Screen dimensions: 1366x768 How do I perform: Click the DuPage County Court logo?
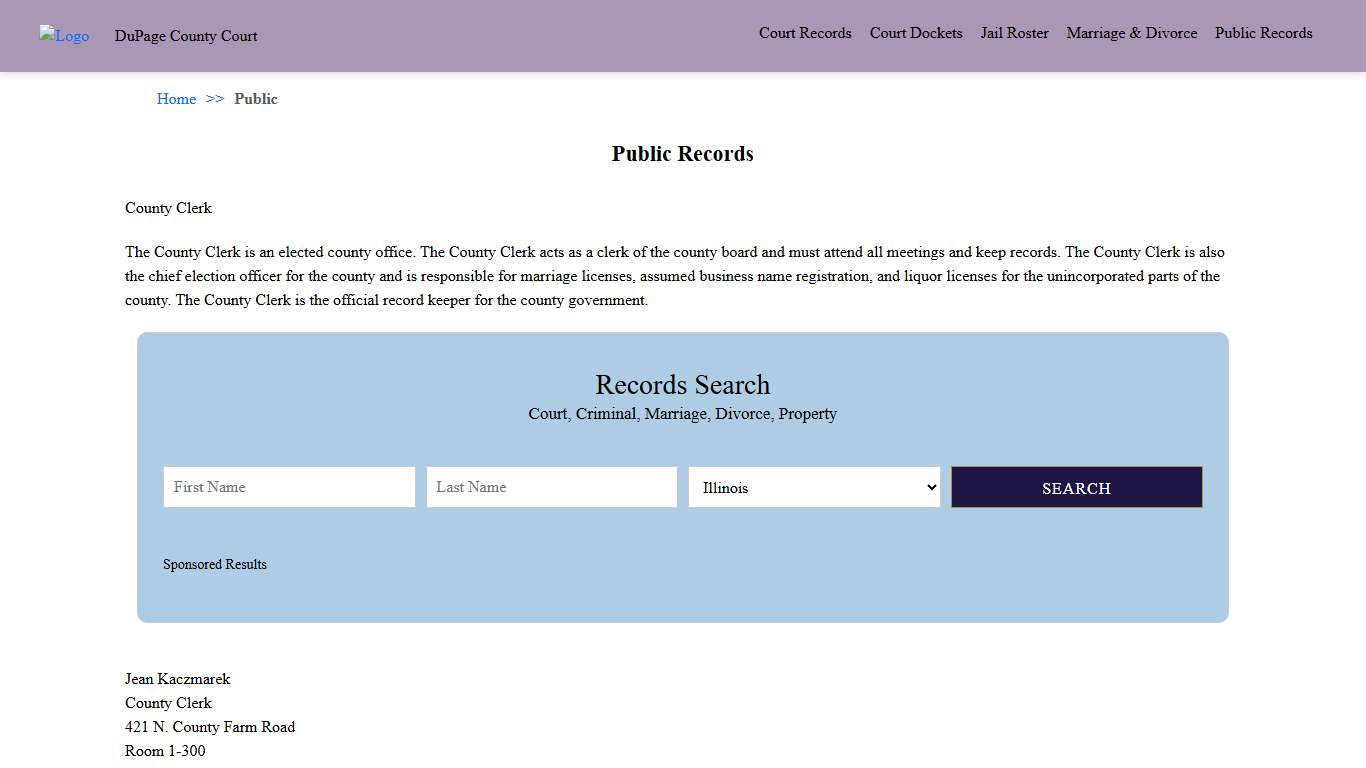(63, 36)
